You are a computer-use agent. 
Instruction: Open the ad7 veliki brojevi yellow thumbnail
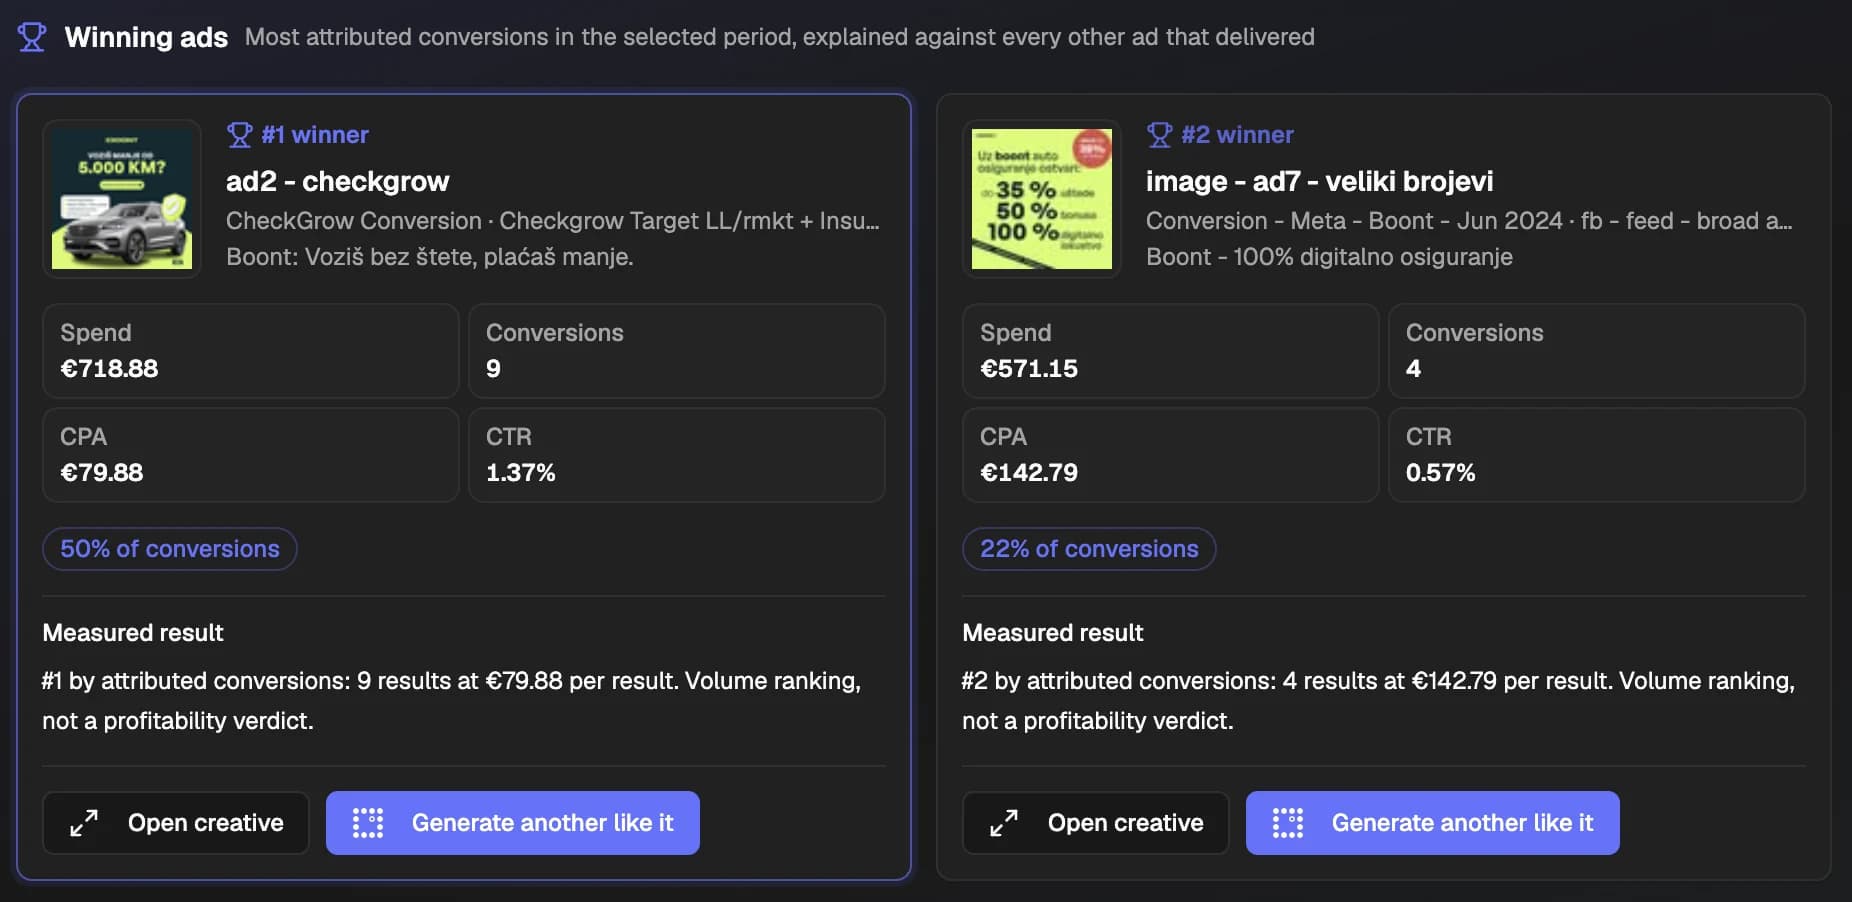pyautogui.click(x=1042, y=198)
